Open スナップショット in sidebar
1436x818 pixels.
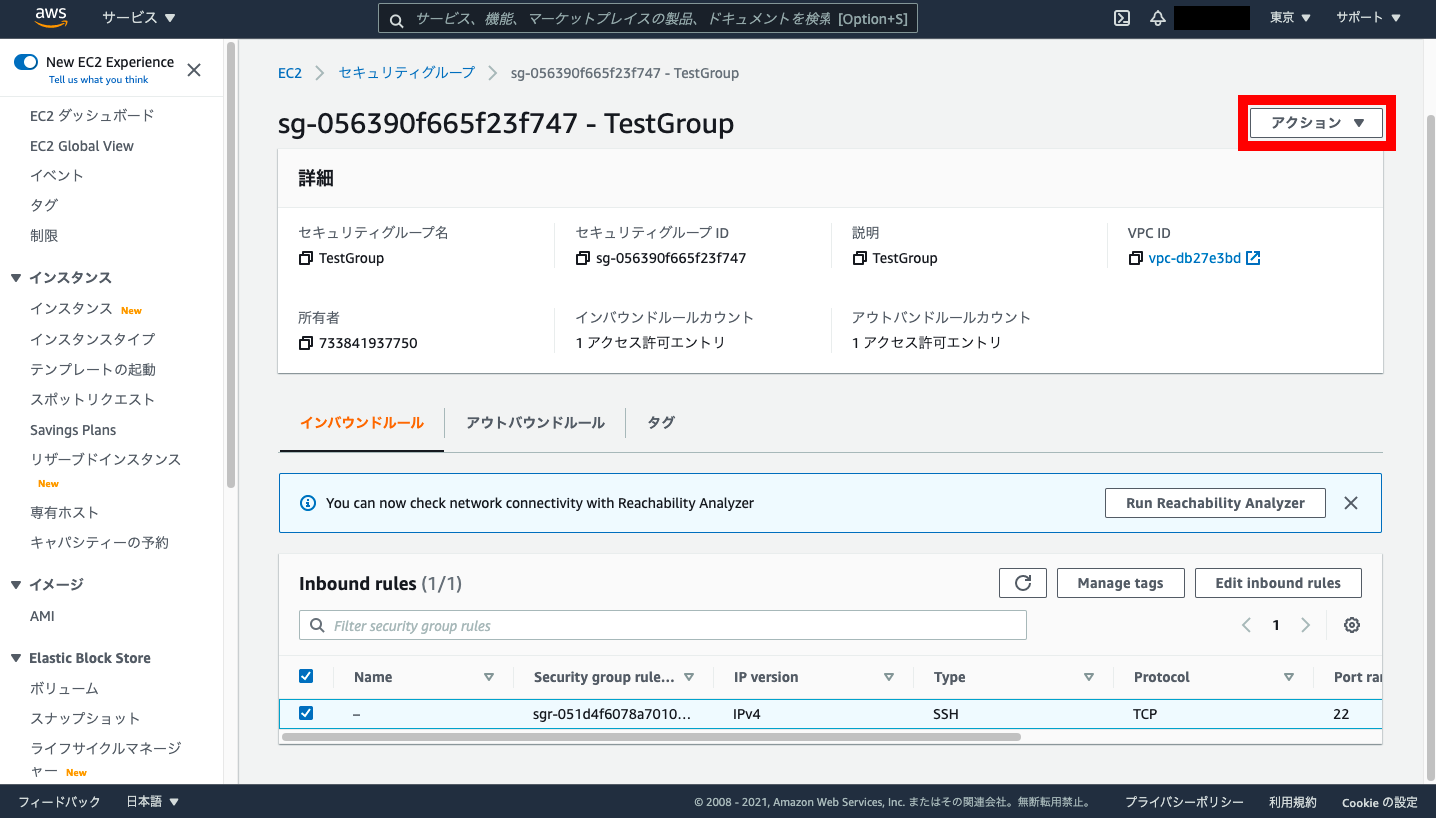tap(86, 719)
